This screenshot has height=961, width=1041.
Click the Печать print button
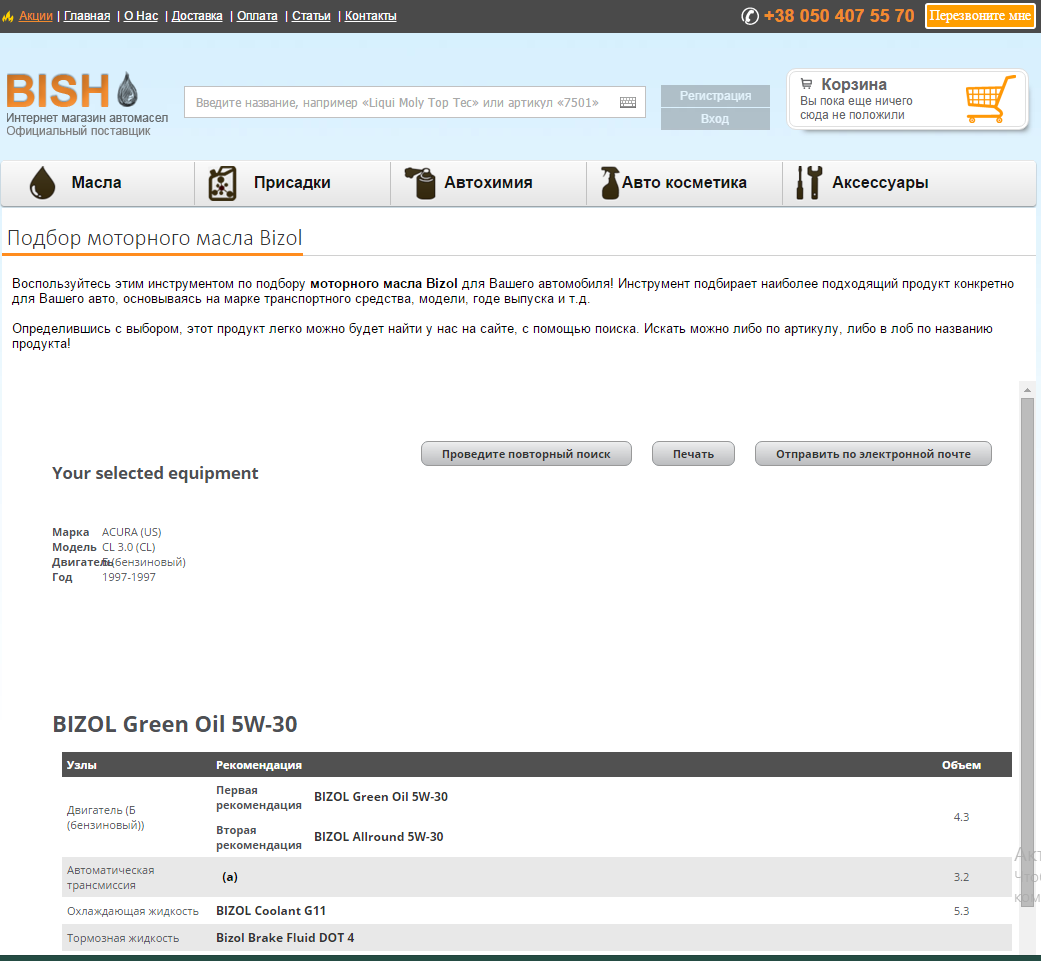click(693, 454)
